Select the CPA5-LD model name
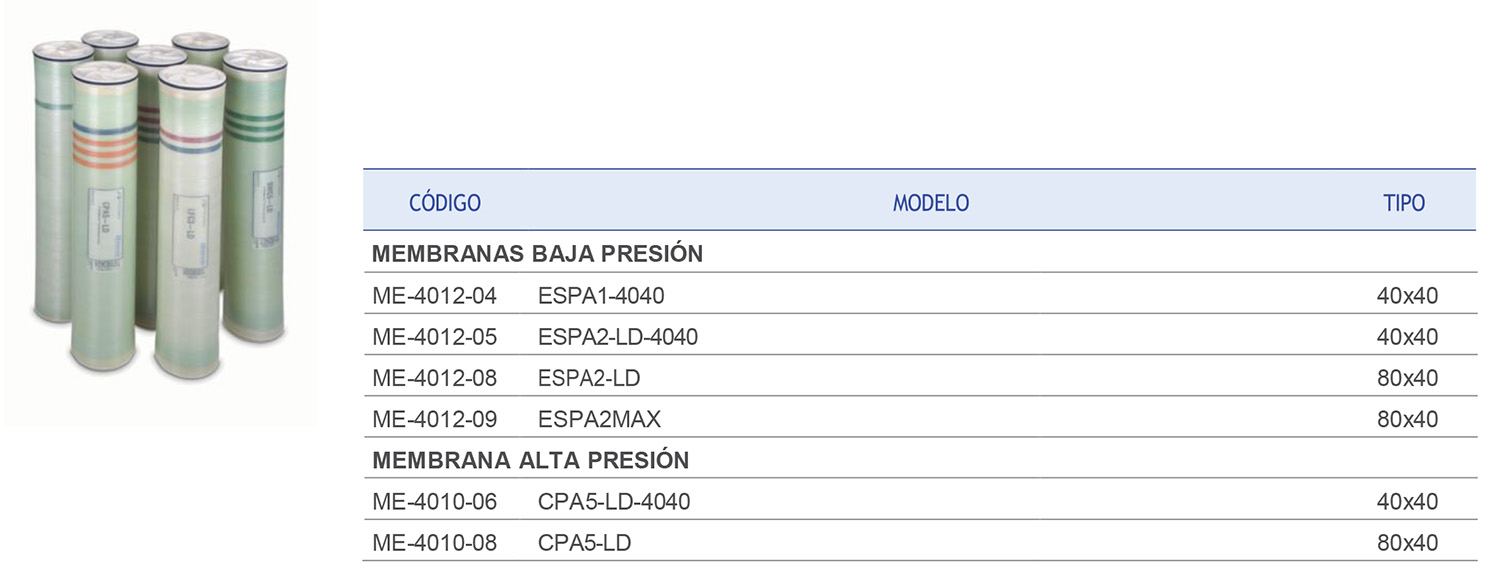Viewport: 1500px width, 585px height. (x=585, y=543)
